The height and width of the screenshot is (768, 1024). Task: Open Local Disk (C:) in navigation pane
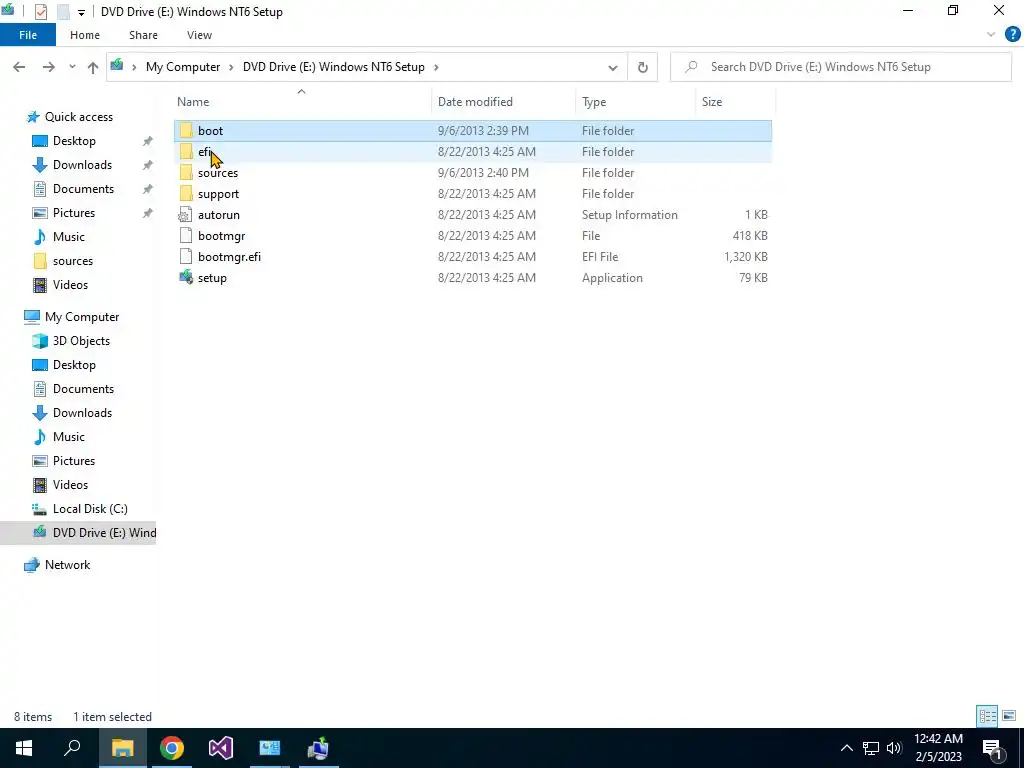[x=90, y=509]
